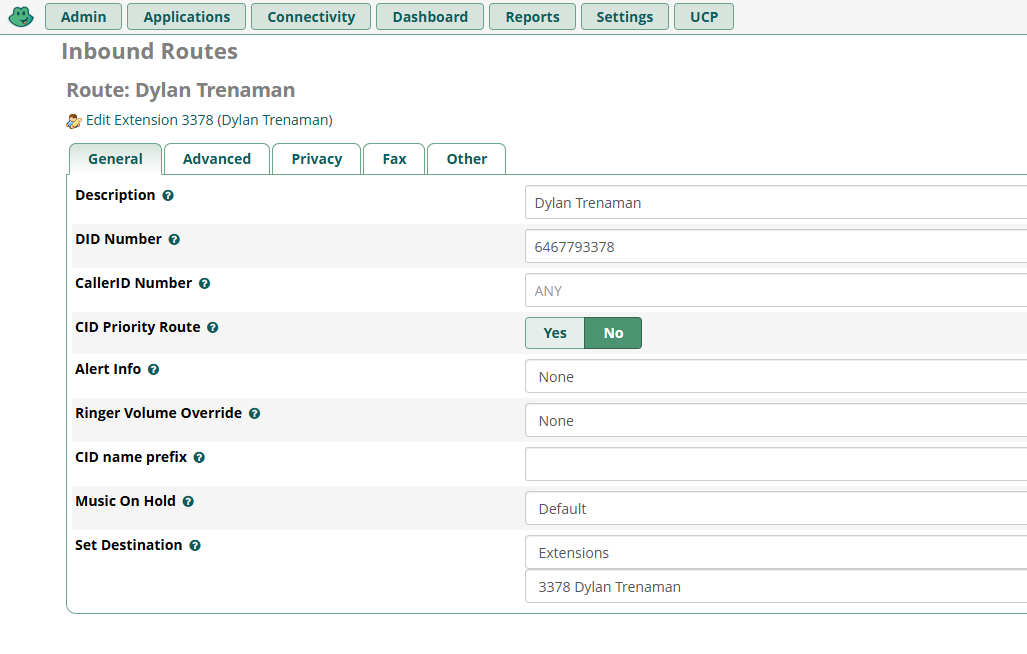Viewport: 1027px width, 654px height.
Task: Open the Dashboard menu
Action: (430, 16)
